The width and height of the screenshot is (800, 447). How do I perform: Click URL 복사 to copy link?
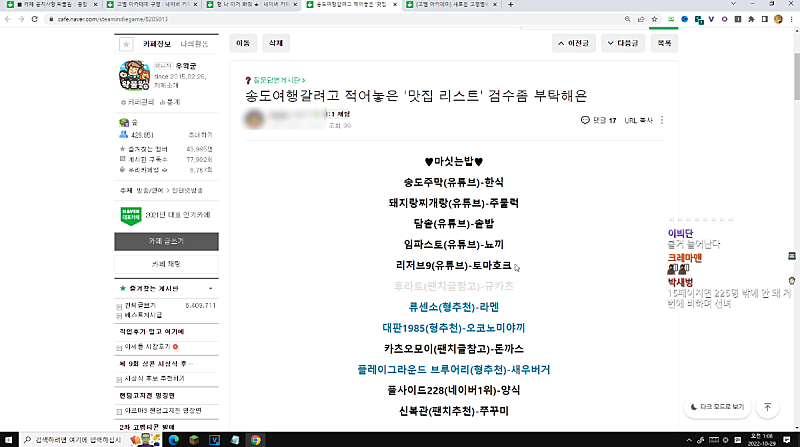click(x=639, y=120)
